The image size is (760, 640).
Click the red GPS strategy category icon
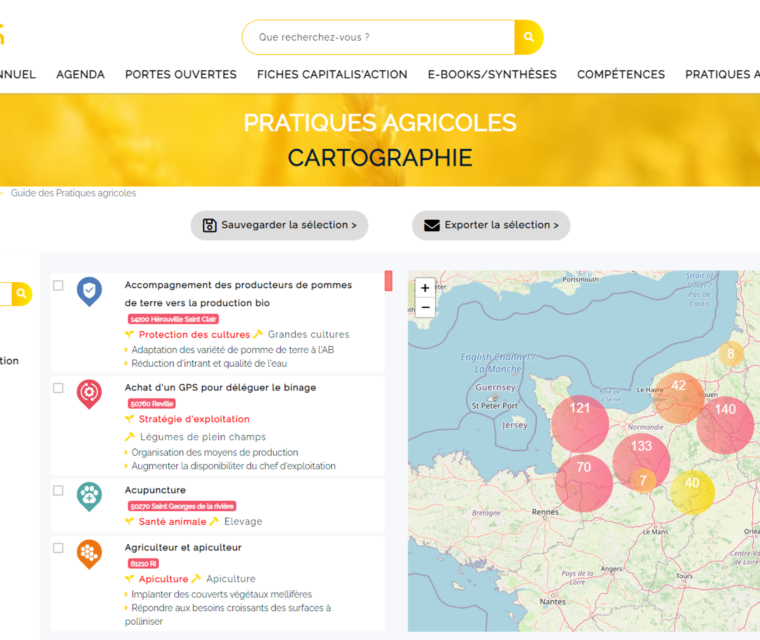point(89,393)
